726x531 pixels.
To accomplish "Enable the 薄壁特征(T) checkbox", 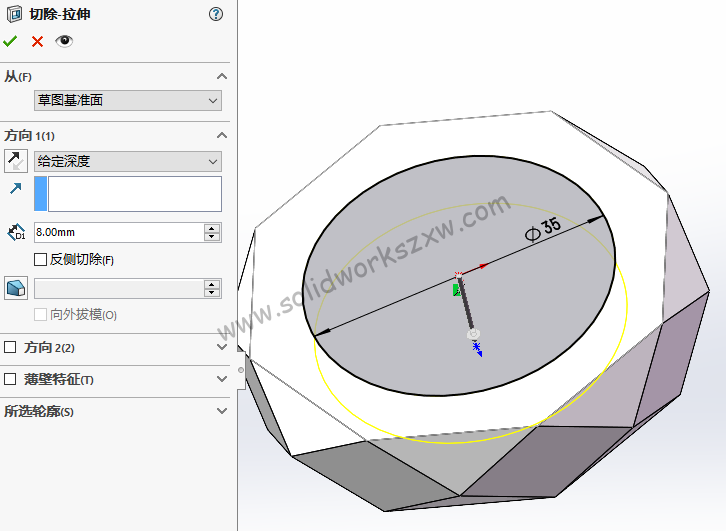I will (10, 380).
